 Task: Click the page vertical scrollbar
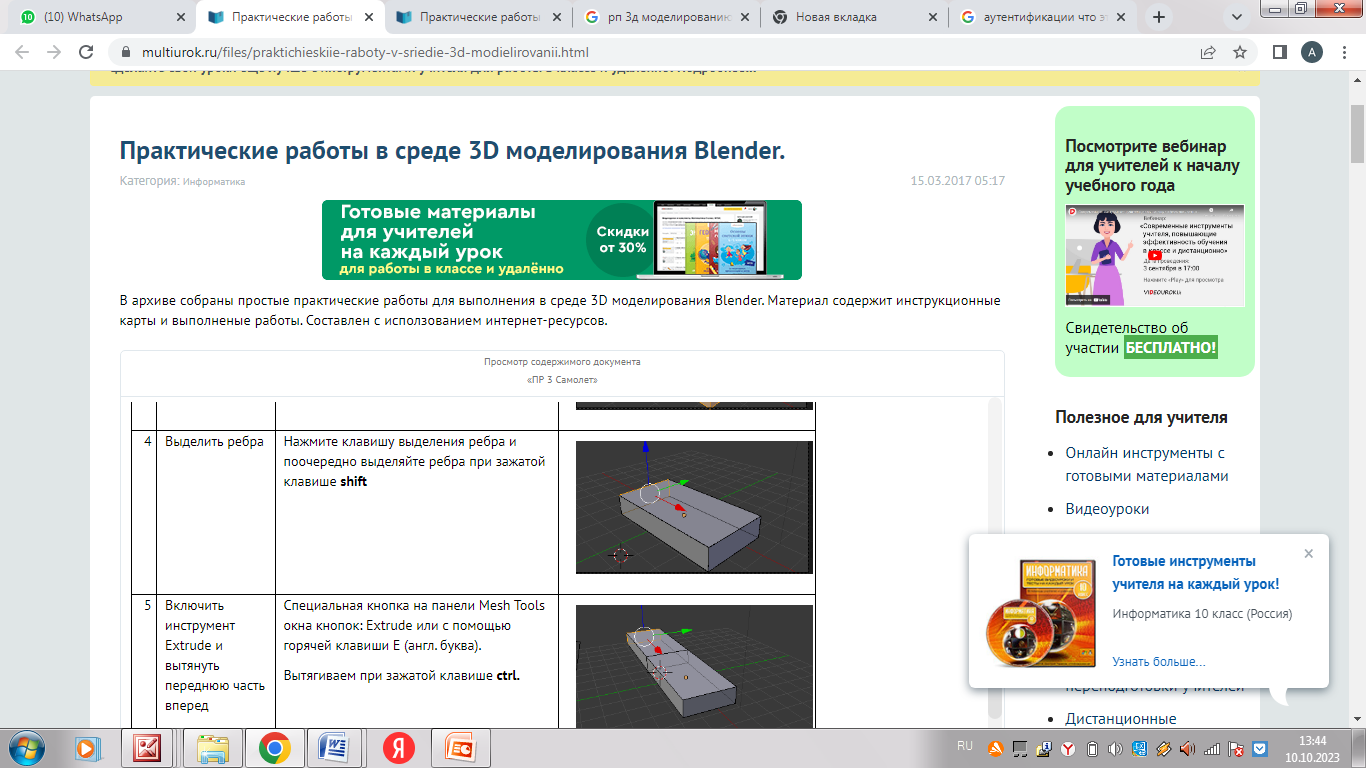[x=1357, y=132]
